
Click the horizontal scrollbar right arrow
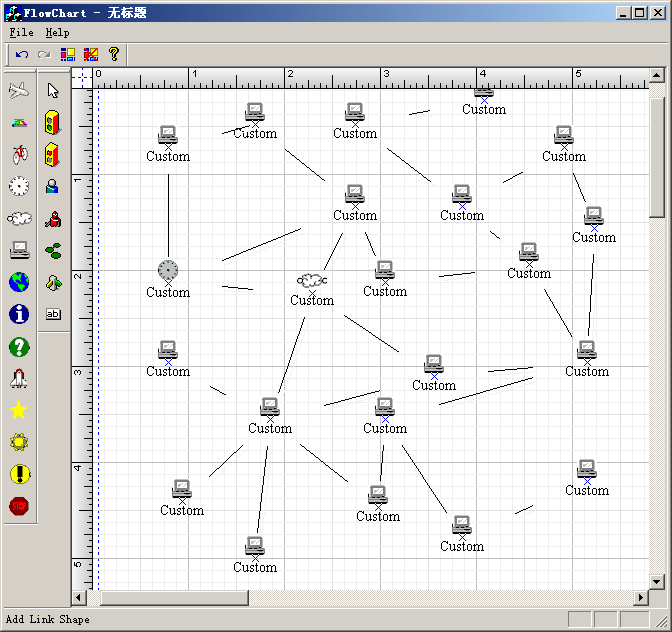[641, 598]
